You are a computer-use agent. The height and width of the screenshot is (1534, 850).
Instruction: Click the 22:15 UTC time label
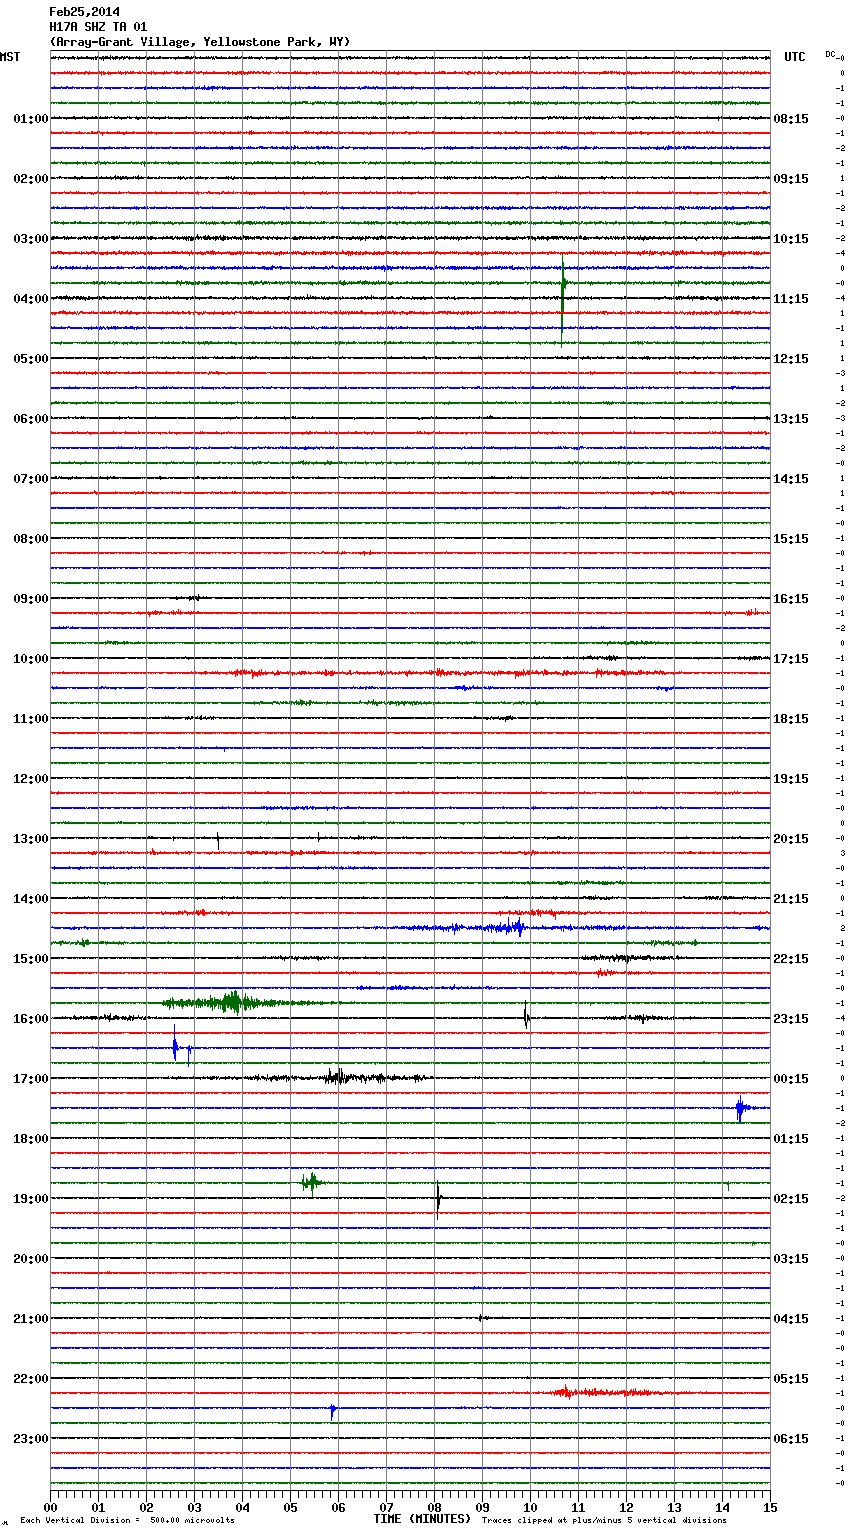click(791, 959)
